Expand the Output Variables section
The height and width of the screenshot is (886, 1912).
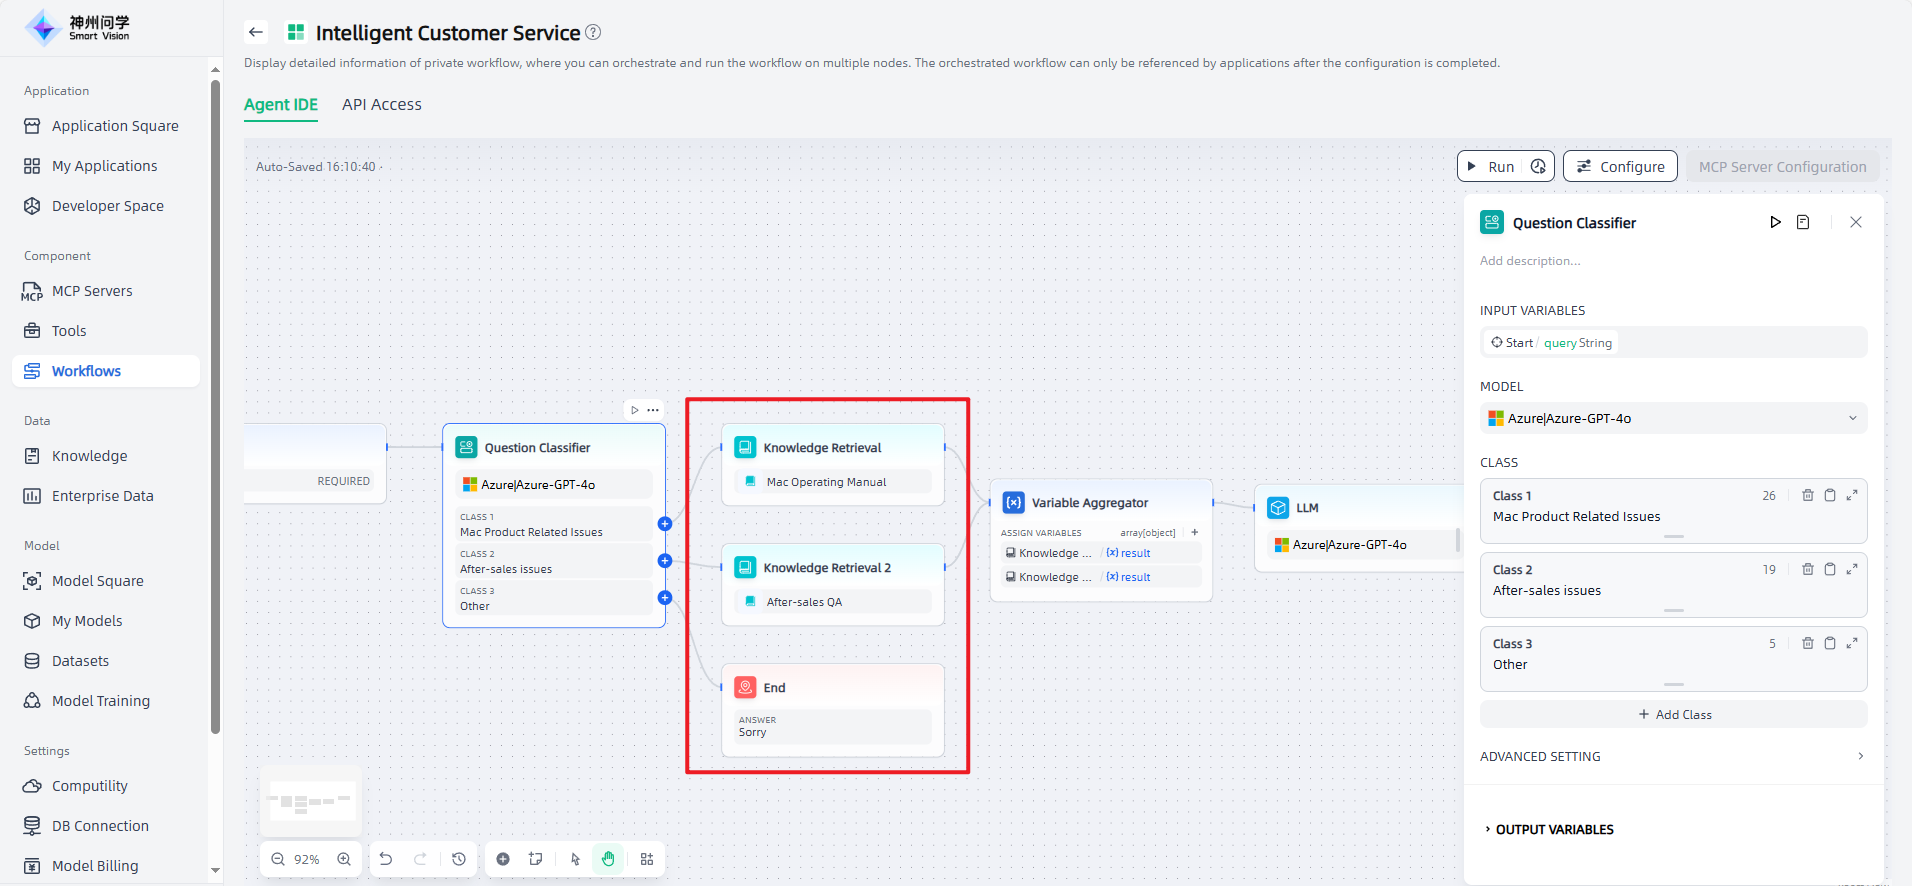tap(1554, 829)
